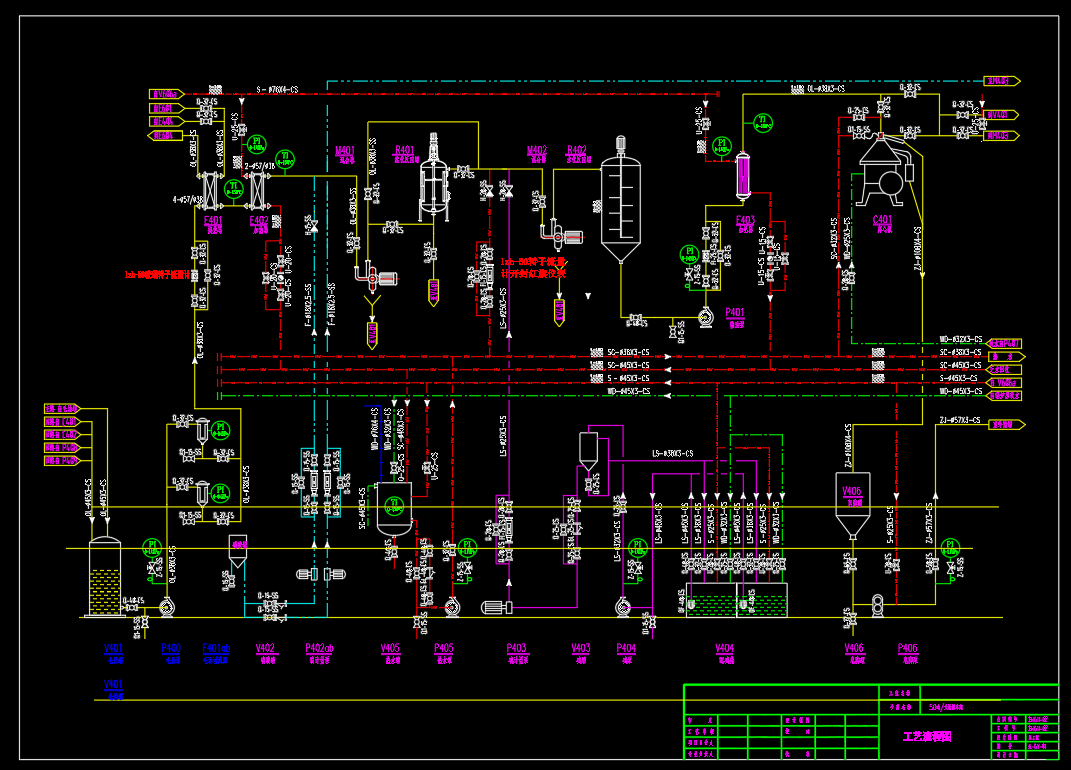Click the LS-Ø38X3-CS pipe label

[672, 453]
